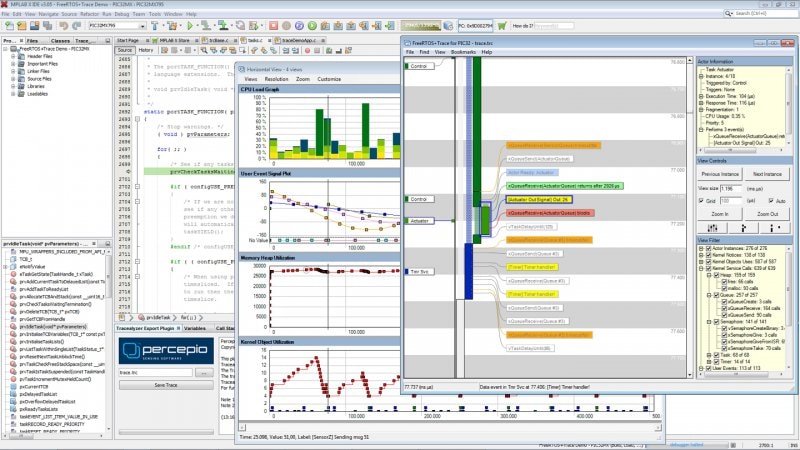The image size is (800, 450).
Task: Click the Build Project hammer icon
Action: click(154, 26)
